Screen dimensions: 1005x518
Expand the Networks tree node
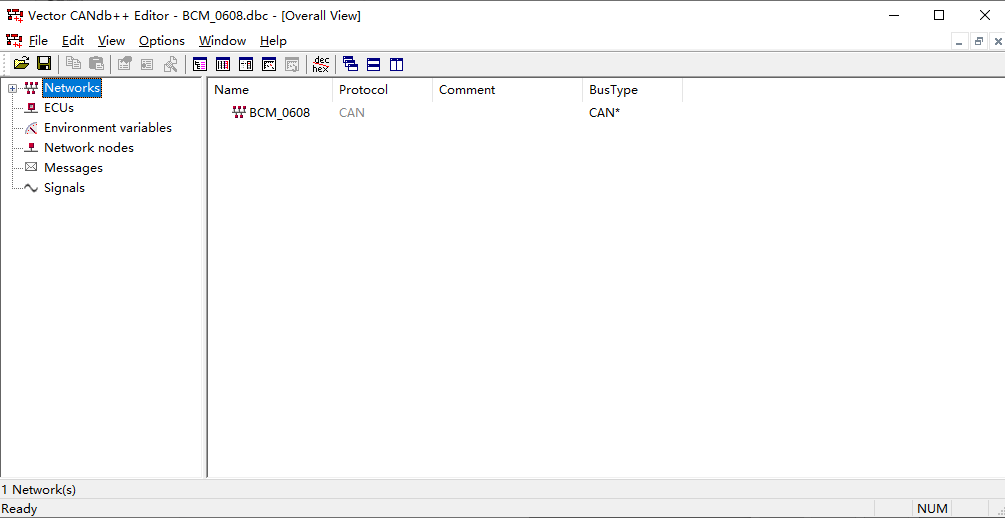coord(12,88)
